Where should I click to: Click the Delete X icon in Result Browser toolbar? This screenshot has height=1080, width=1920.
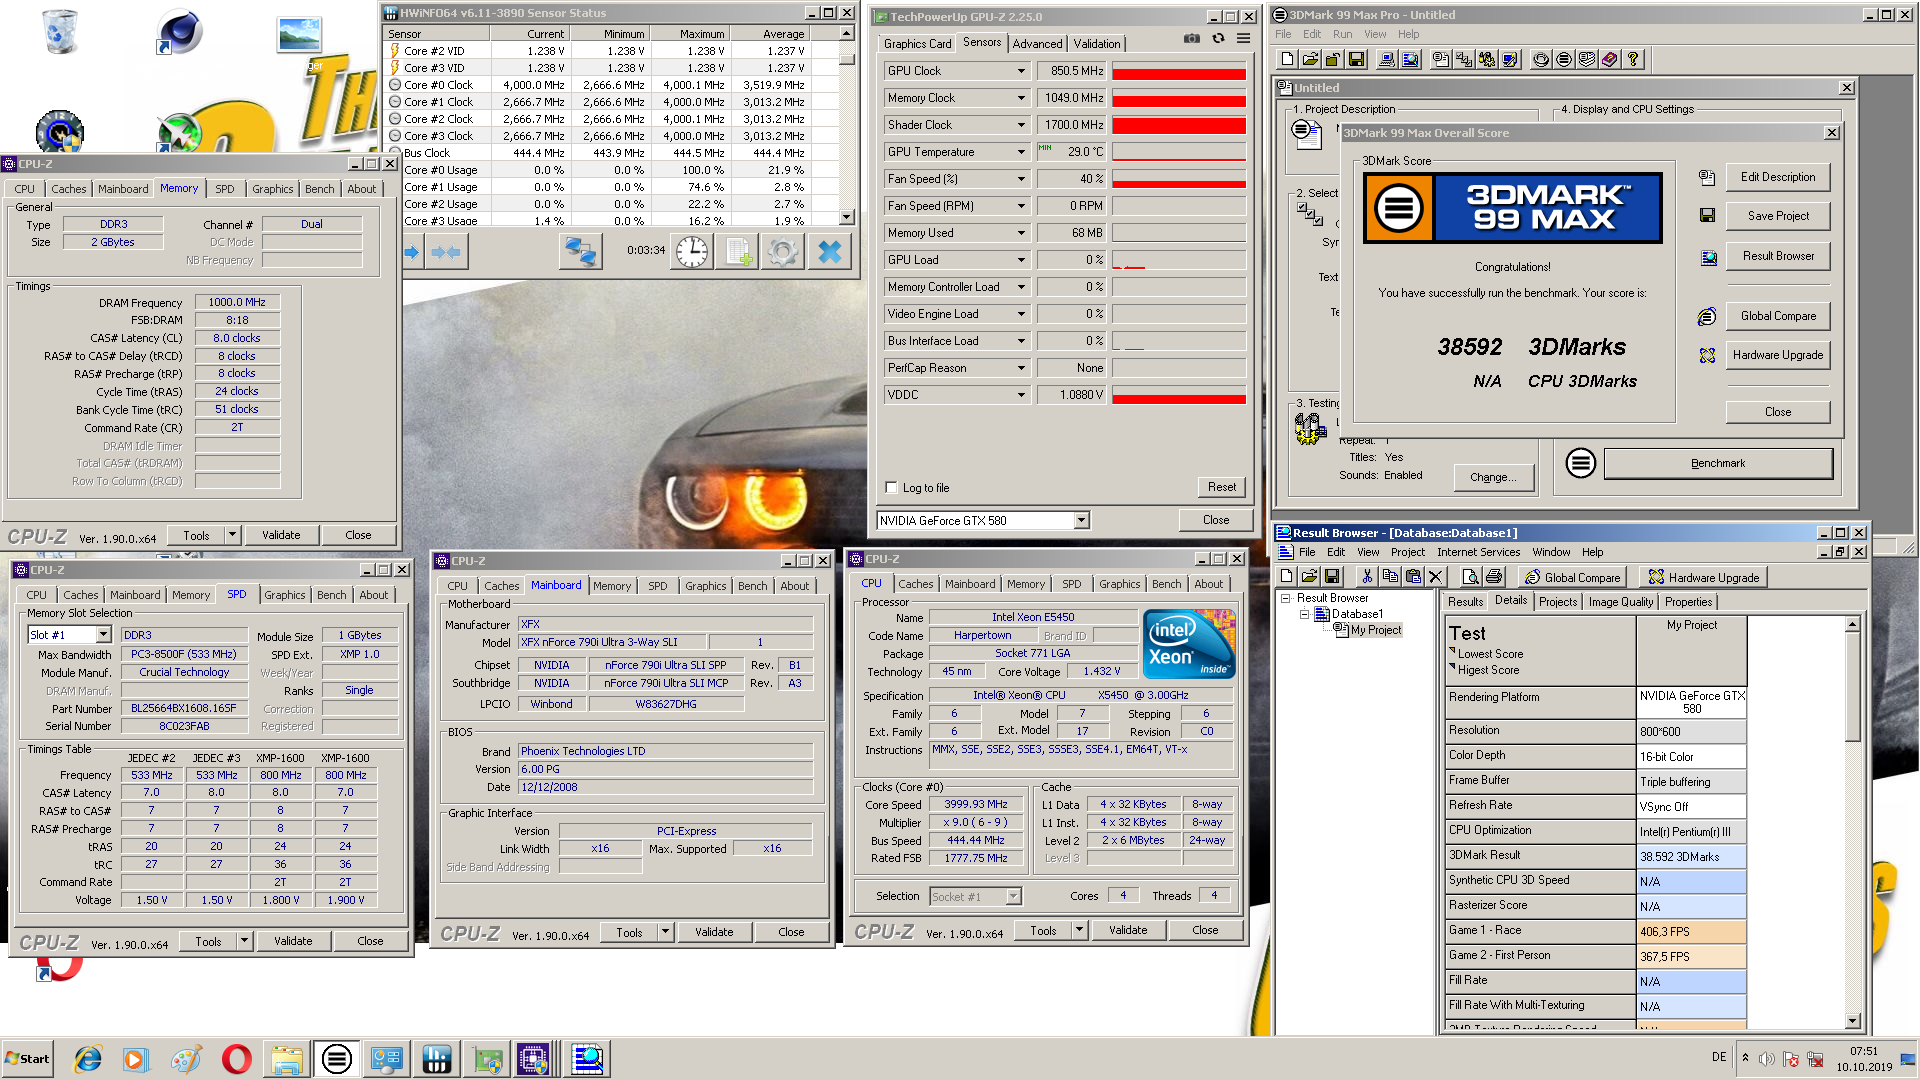point(1436,577)
